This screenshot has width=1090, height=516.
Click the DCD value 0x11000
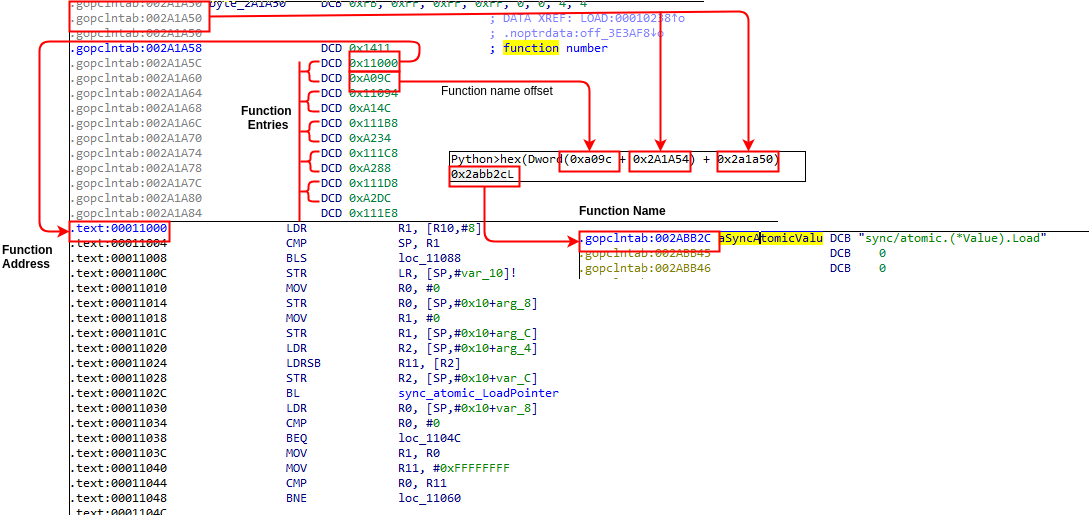(x=373, y=63)
